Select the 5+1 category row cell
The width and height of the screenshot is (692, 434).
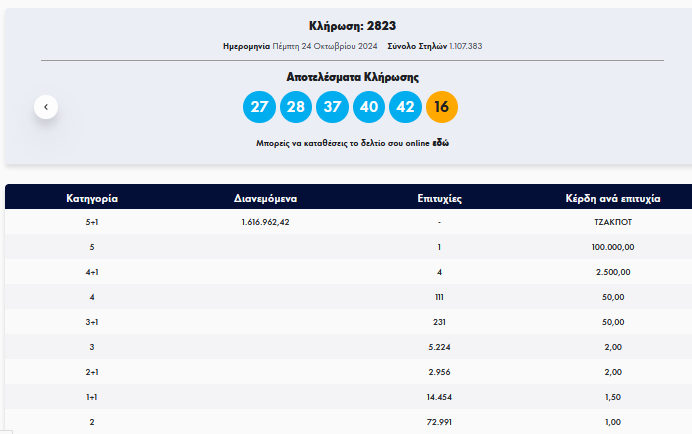tap(92, 222)
